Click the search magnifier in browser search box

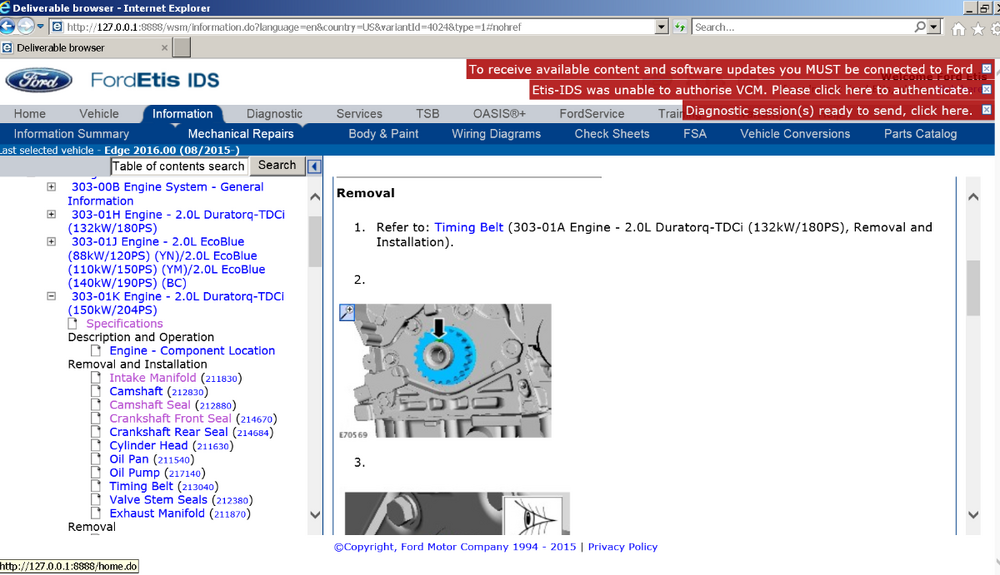point(920,27)
